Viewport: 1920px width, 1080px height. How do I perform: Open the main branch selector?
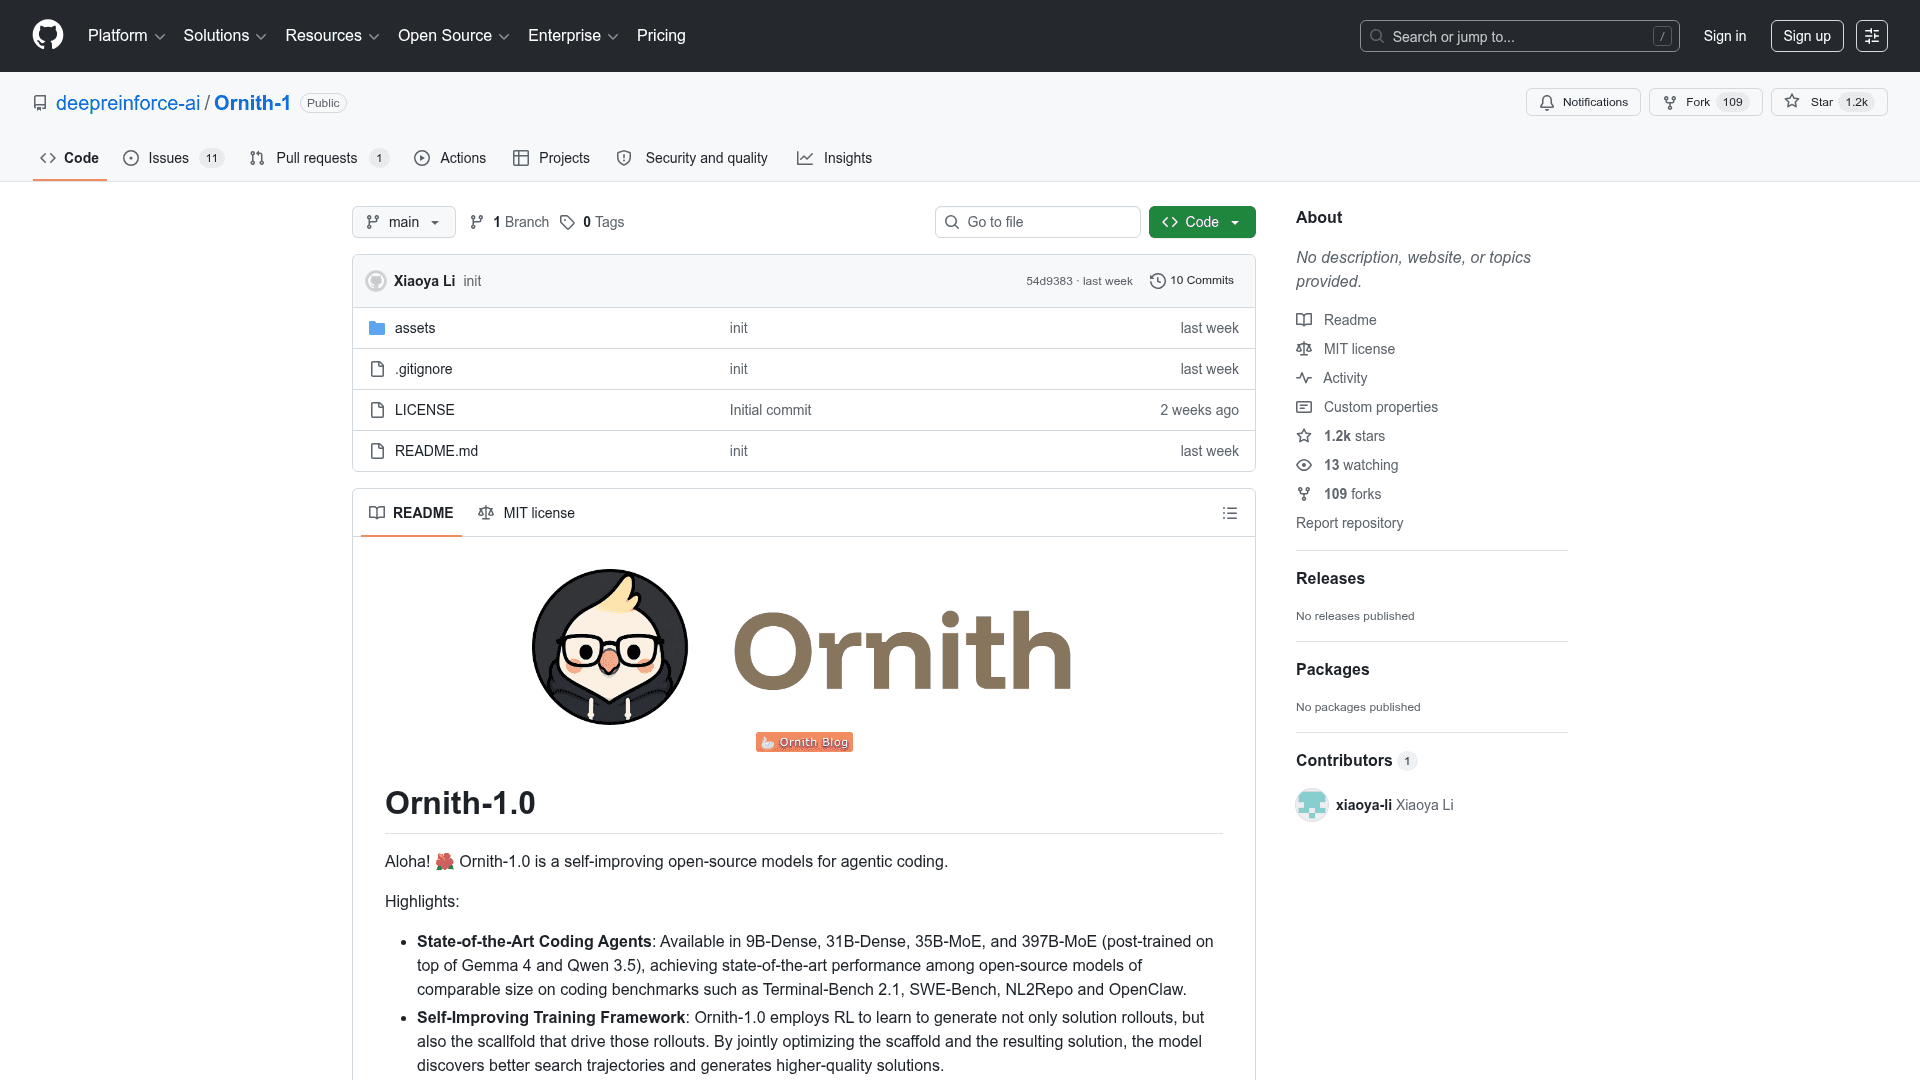(404, 222)
